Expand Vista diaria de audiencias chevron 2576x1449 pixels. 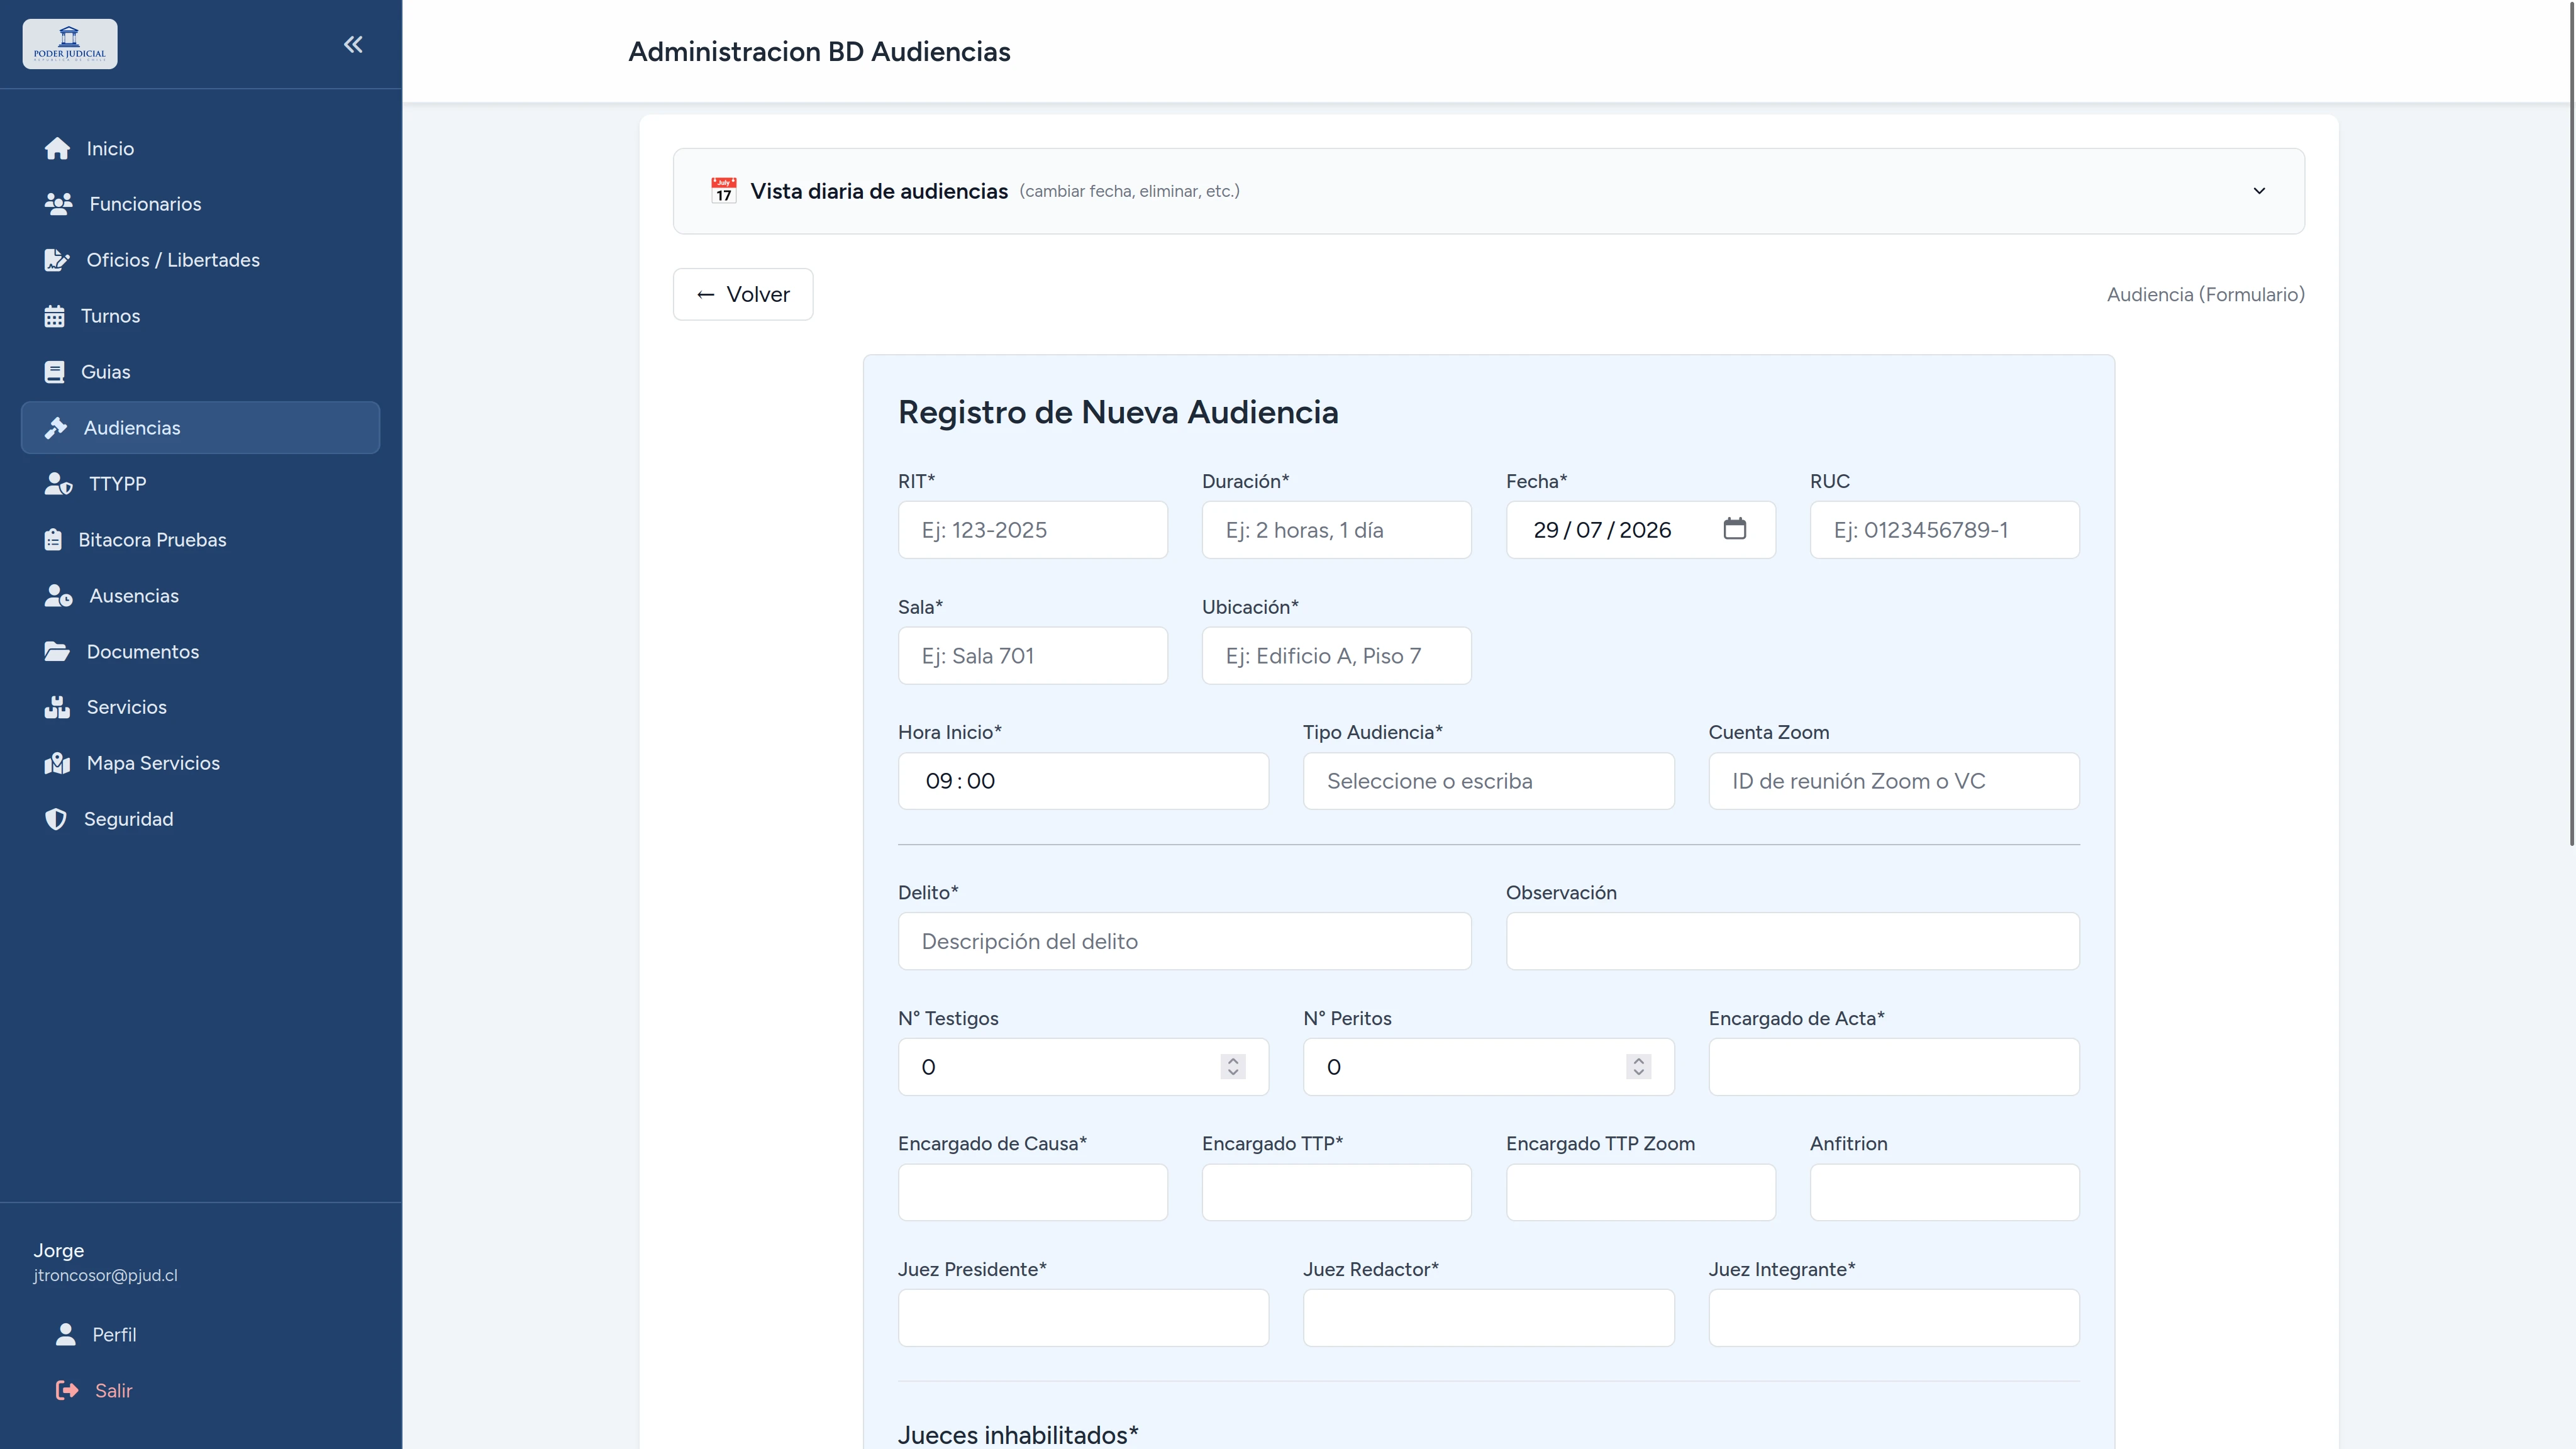[x=2259, y=191]
